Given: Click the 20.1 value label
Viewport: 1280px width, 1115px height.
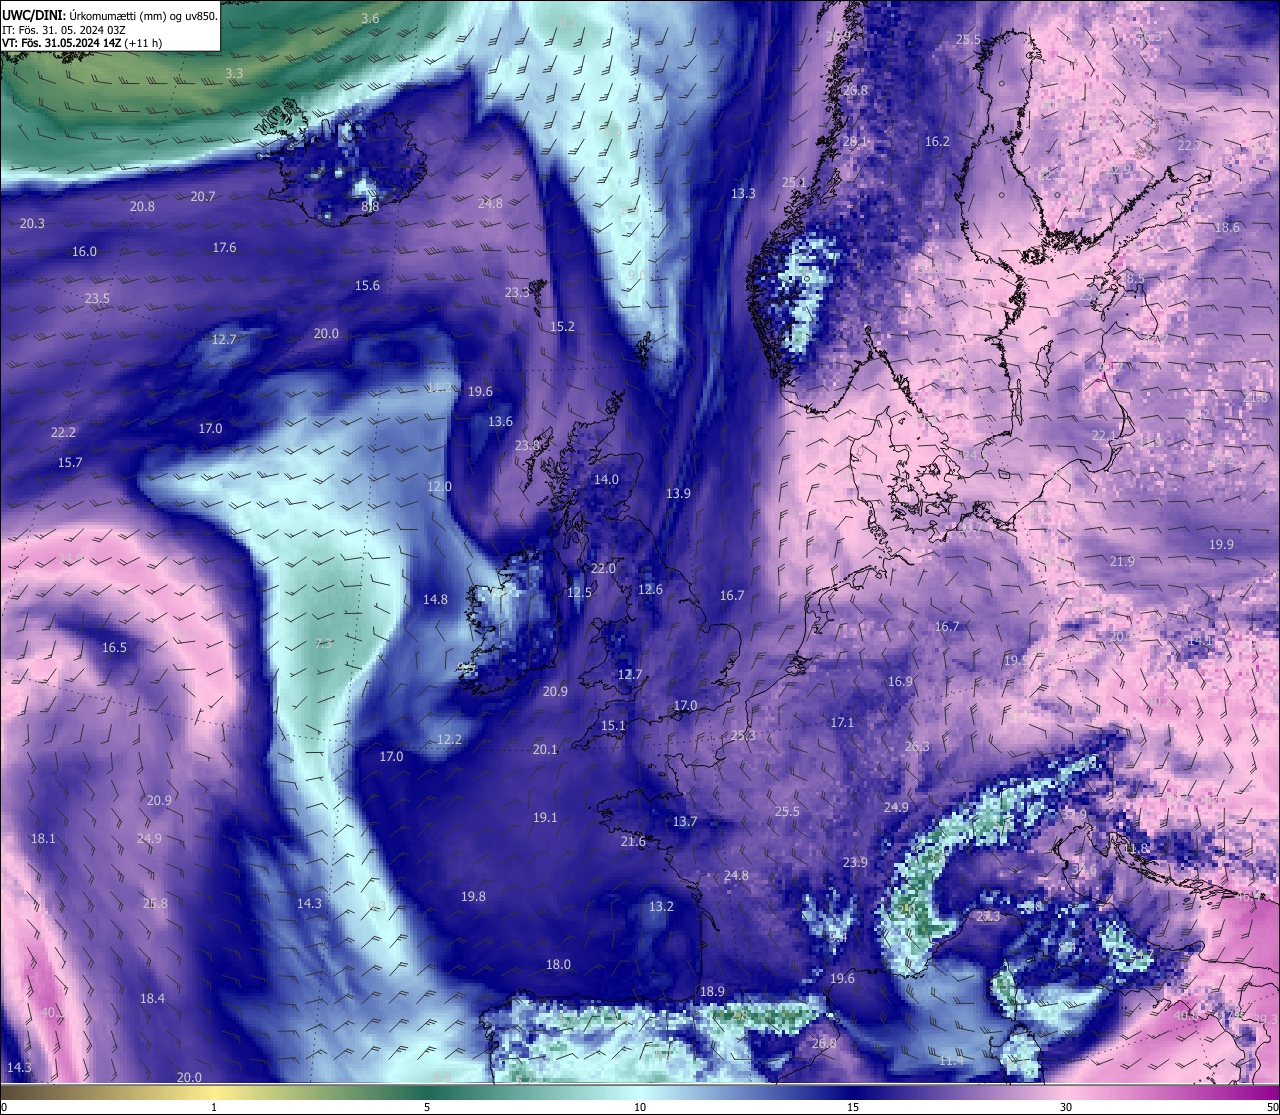Looking at the screenshot, I should (x=545, y=749).
